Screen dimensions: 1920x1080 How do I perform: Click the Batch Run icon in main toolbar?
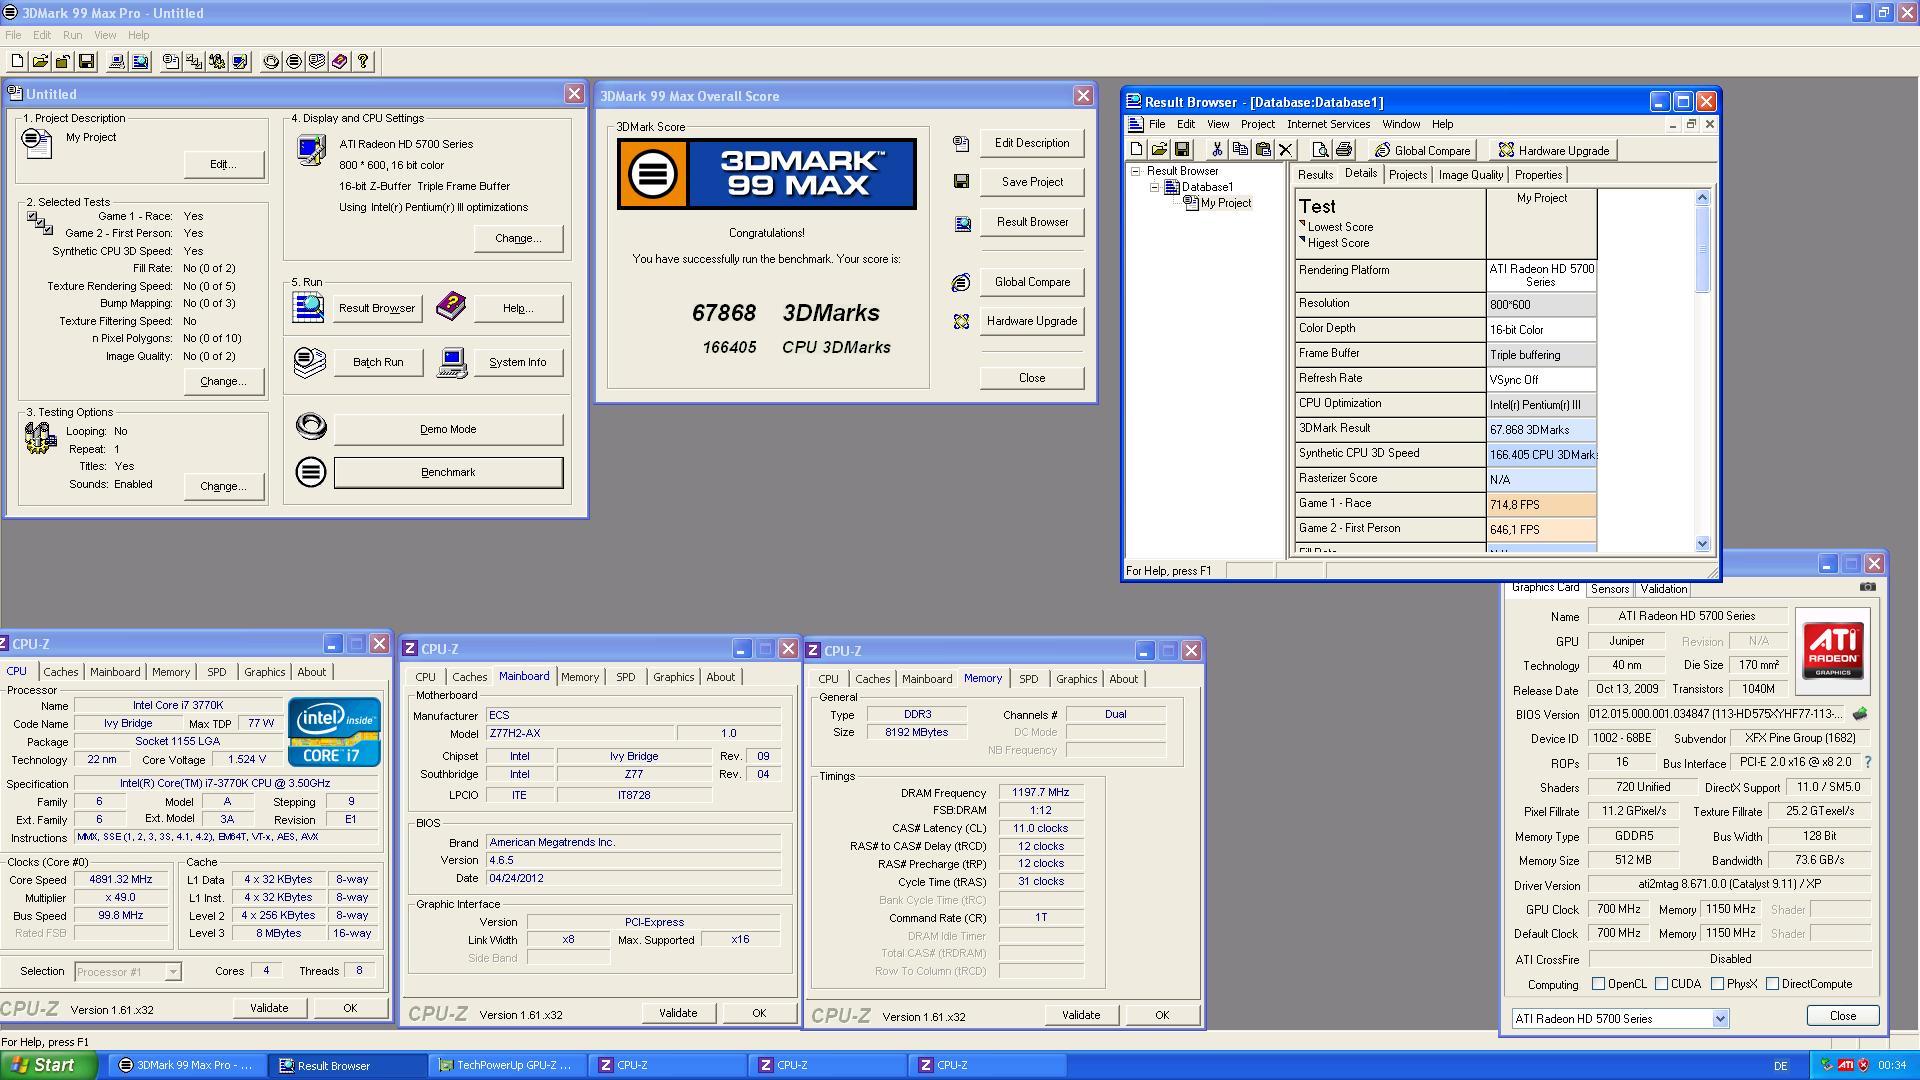(317, 61)
